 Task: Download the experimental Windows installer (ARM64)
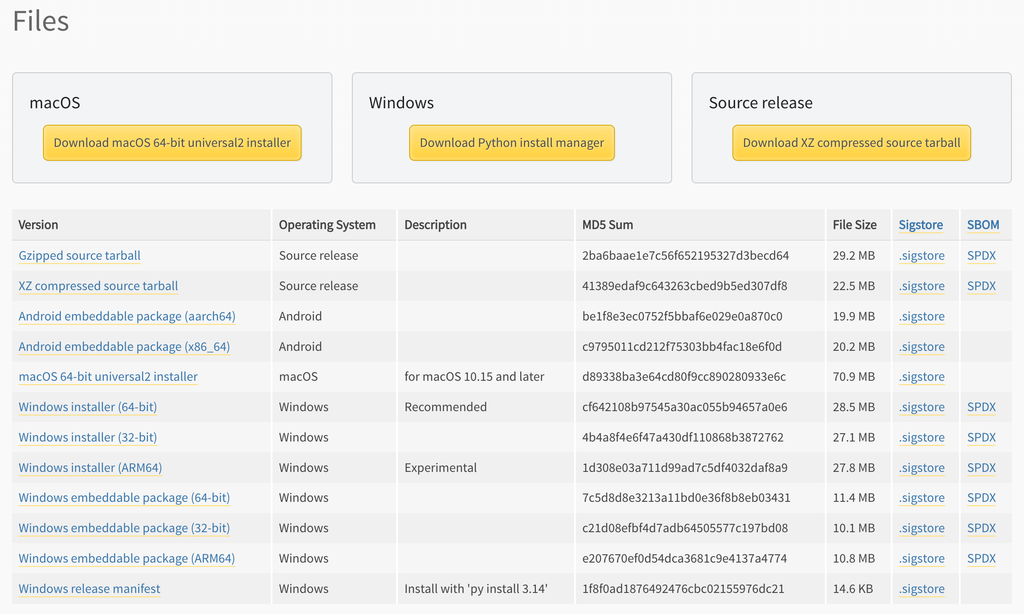click(x=89, y=467)
